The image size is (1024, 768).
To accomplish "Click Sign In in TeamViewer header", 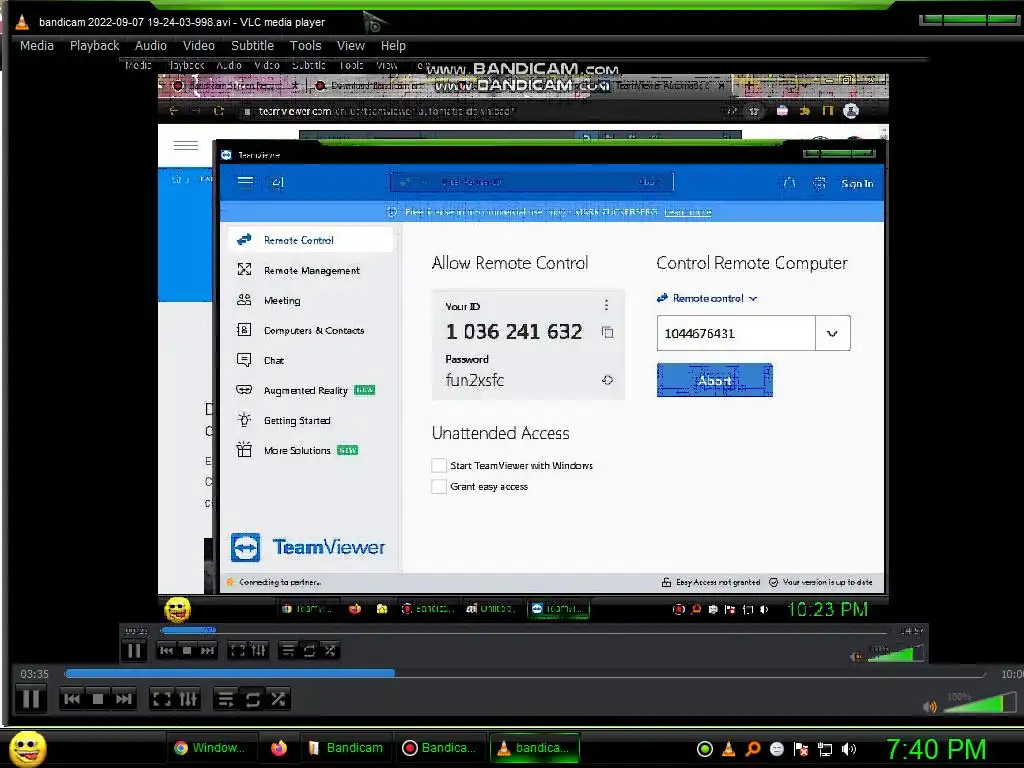I will click(857, 184).
